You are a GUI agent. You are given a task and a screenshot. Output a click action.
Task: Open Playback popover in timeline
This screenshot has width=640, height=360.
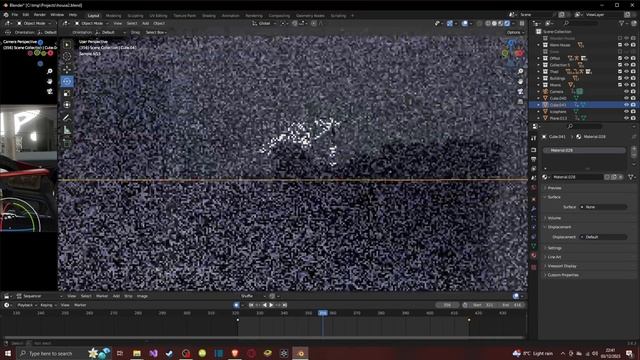pyautogui.click(x=27, y=305)
